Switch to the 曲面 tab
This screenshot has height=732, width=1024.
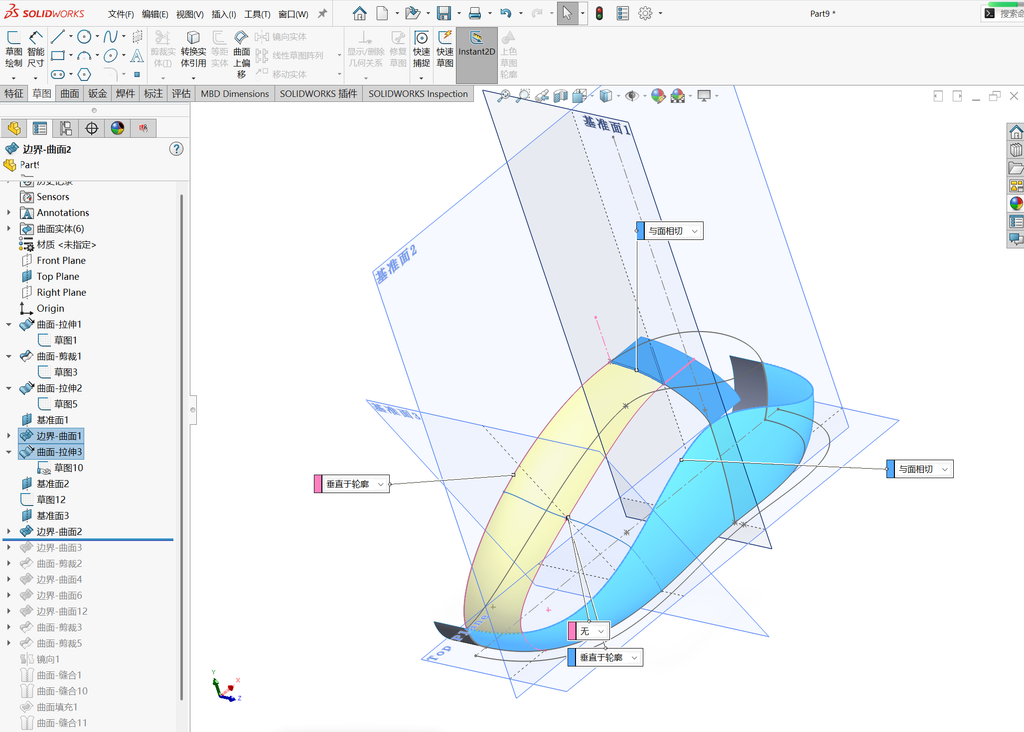tap(70, 93)
